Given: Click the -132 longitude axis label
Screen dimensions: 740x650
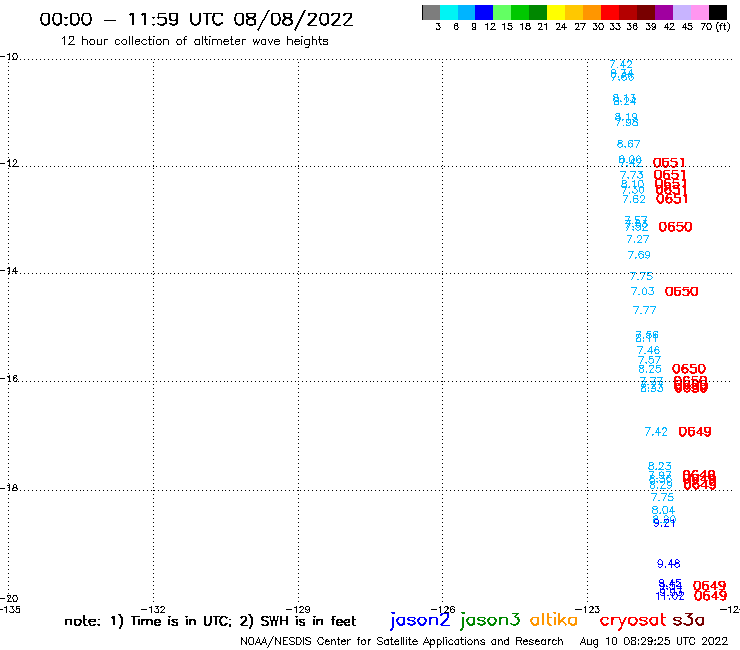Looking at the screenshot, I should 153,609.
